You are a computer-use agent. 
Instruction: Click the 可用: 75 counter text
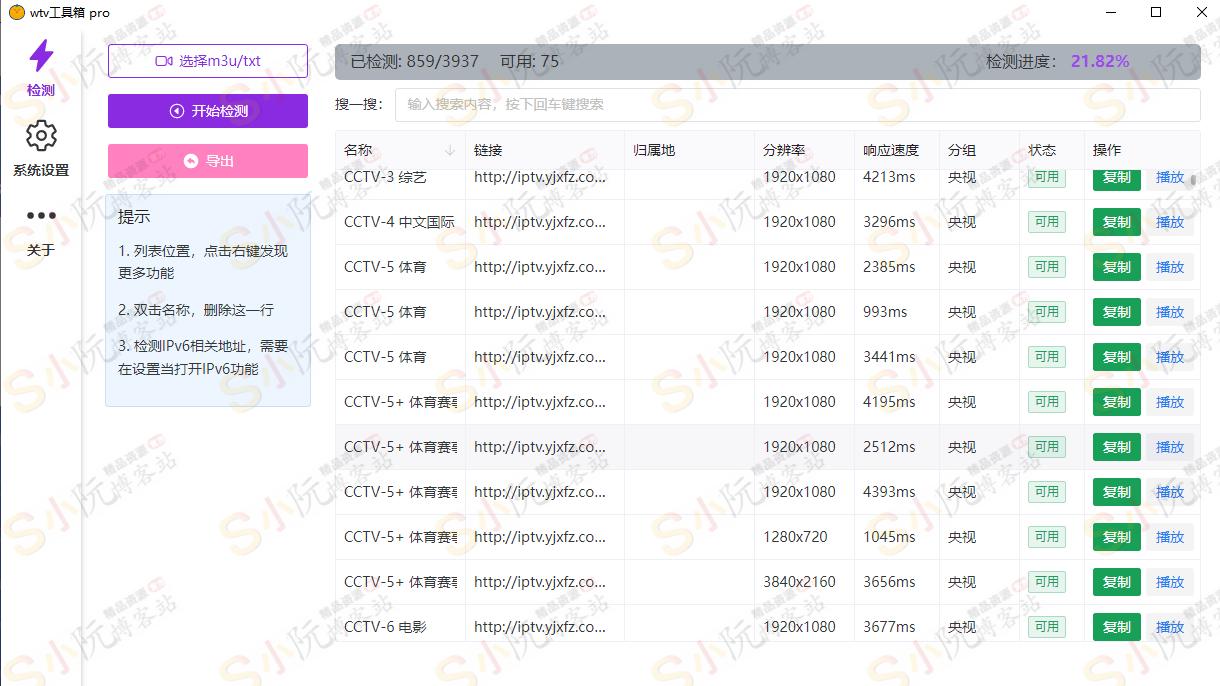530,61
